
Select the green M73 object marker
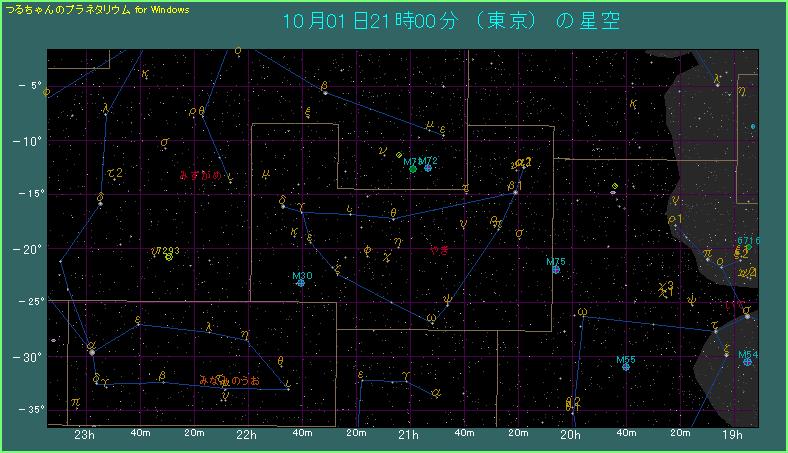[412, 169]
